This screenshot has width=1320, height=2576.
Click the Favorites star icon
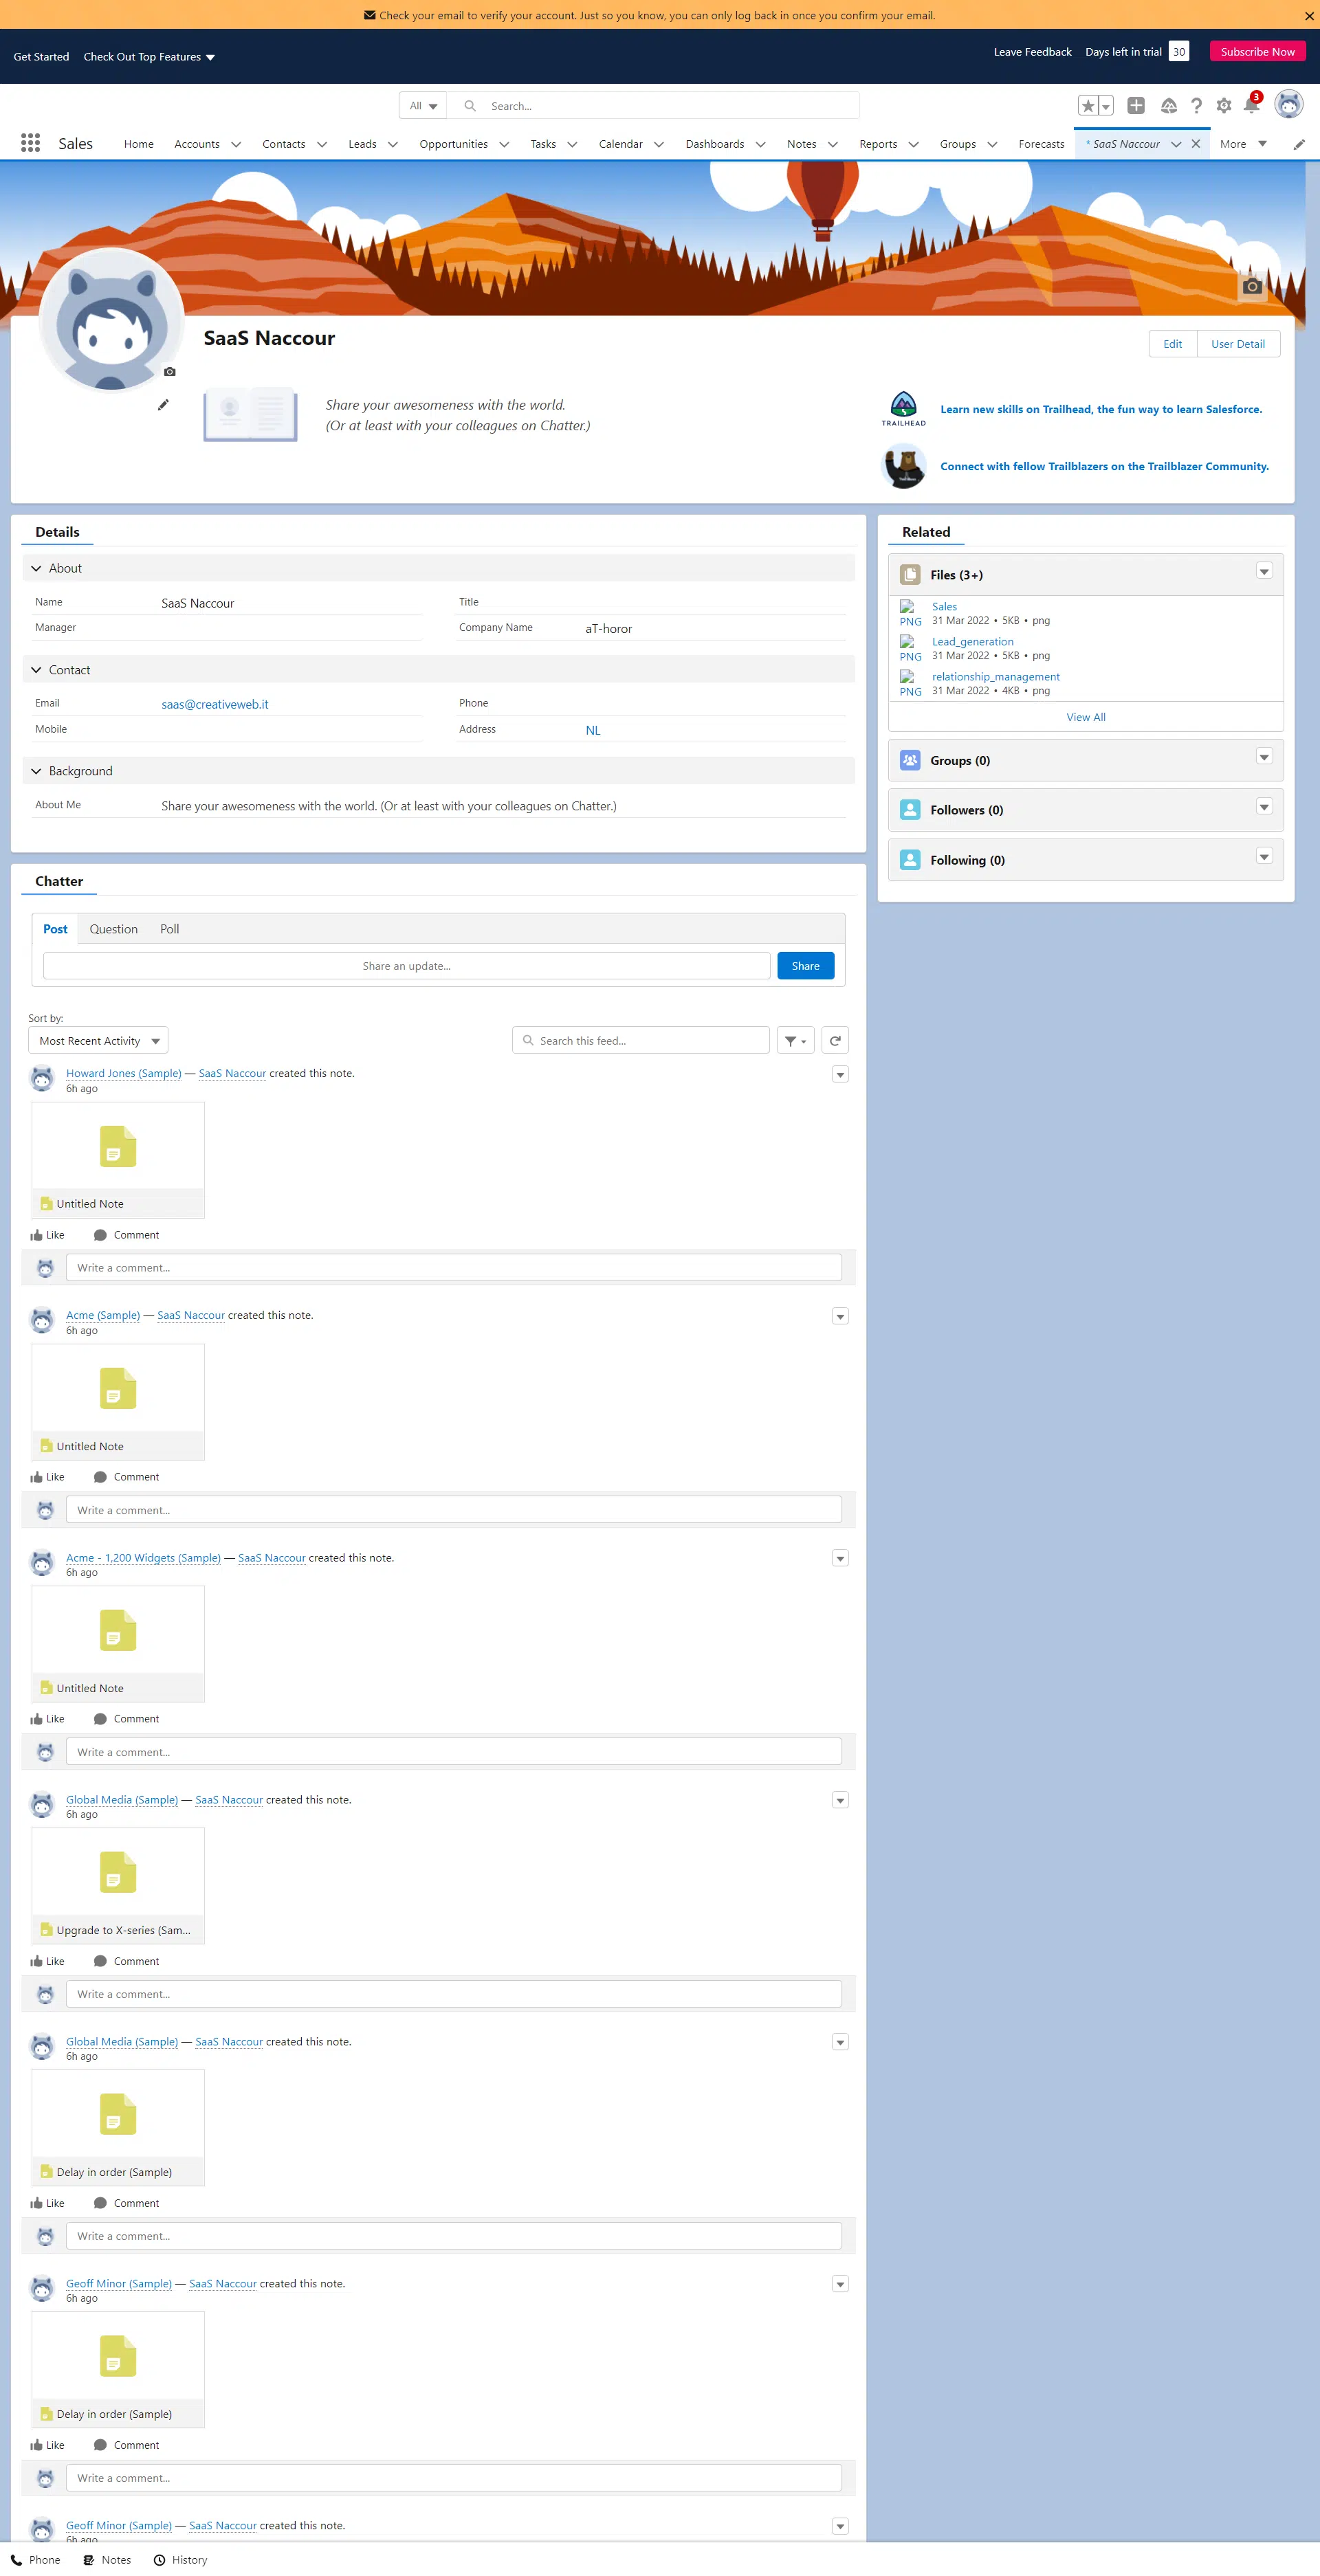[x=1088, y=105]
